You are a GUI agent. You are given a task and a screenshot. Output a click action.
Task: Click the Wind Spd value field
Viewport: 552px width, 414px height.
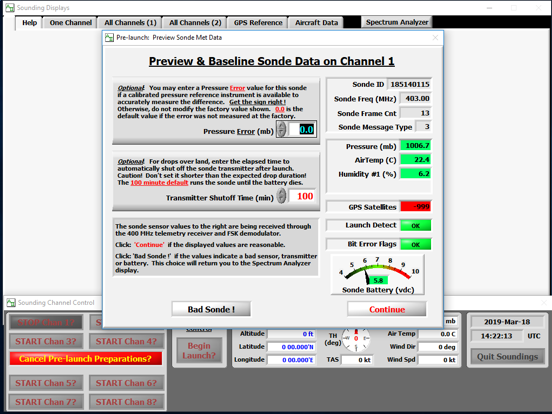pos(438,360)
